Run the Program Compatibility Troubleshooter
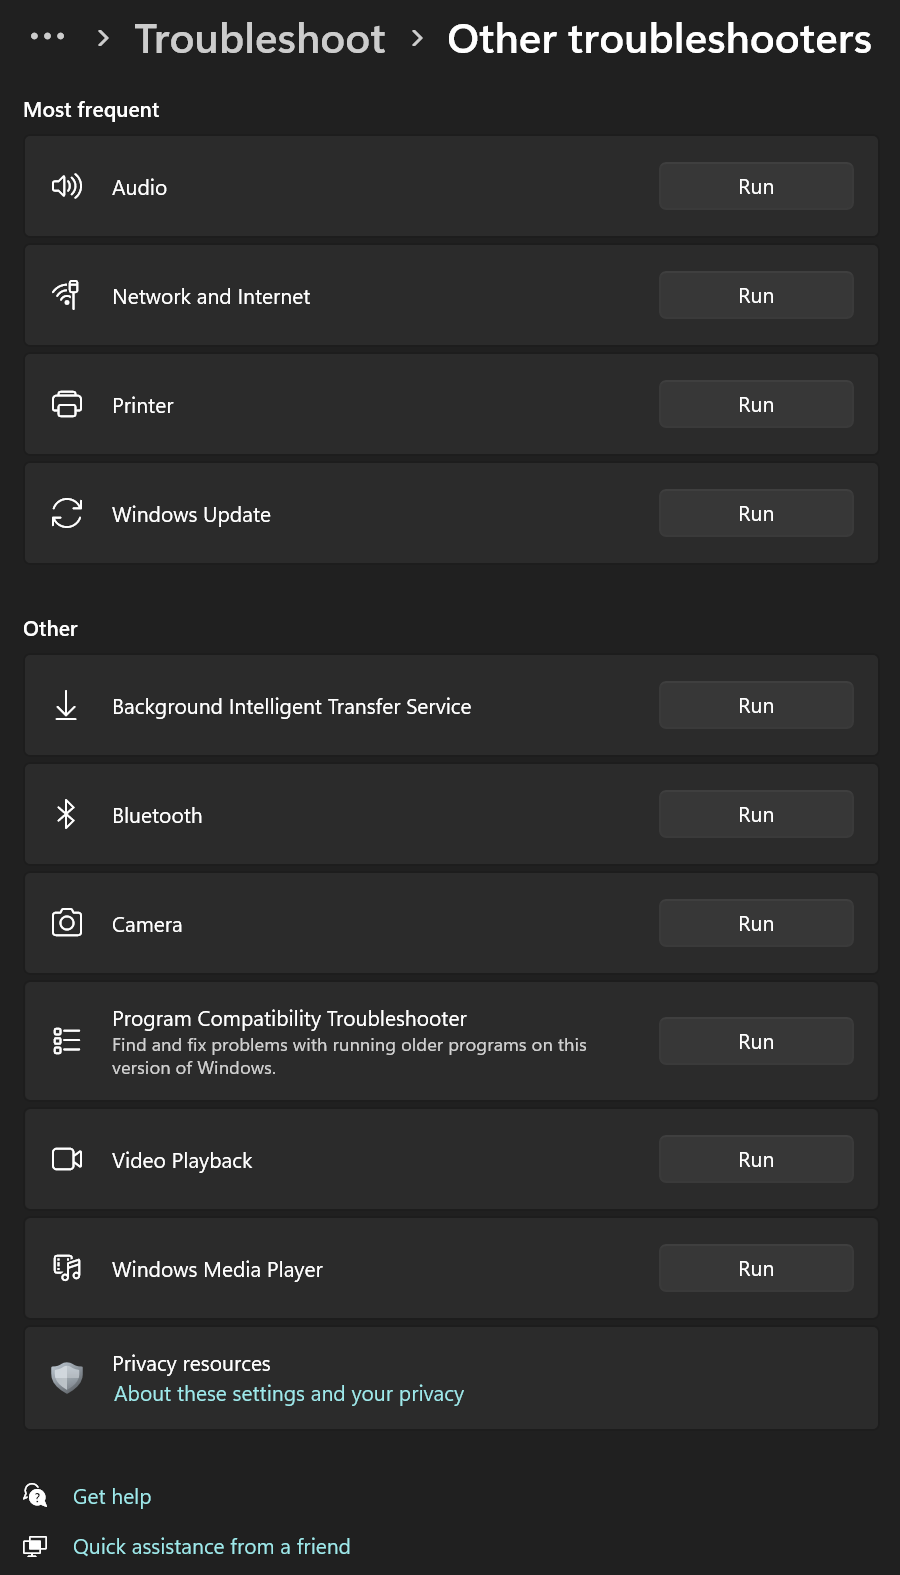Screen dimensions: 900x1575 756,1042
